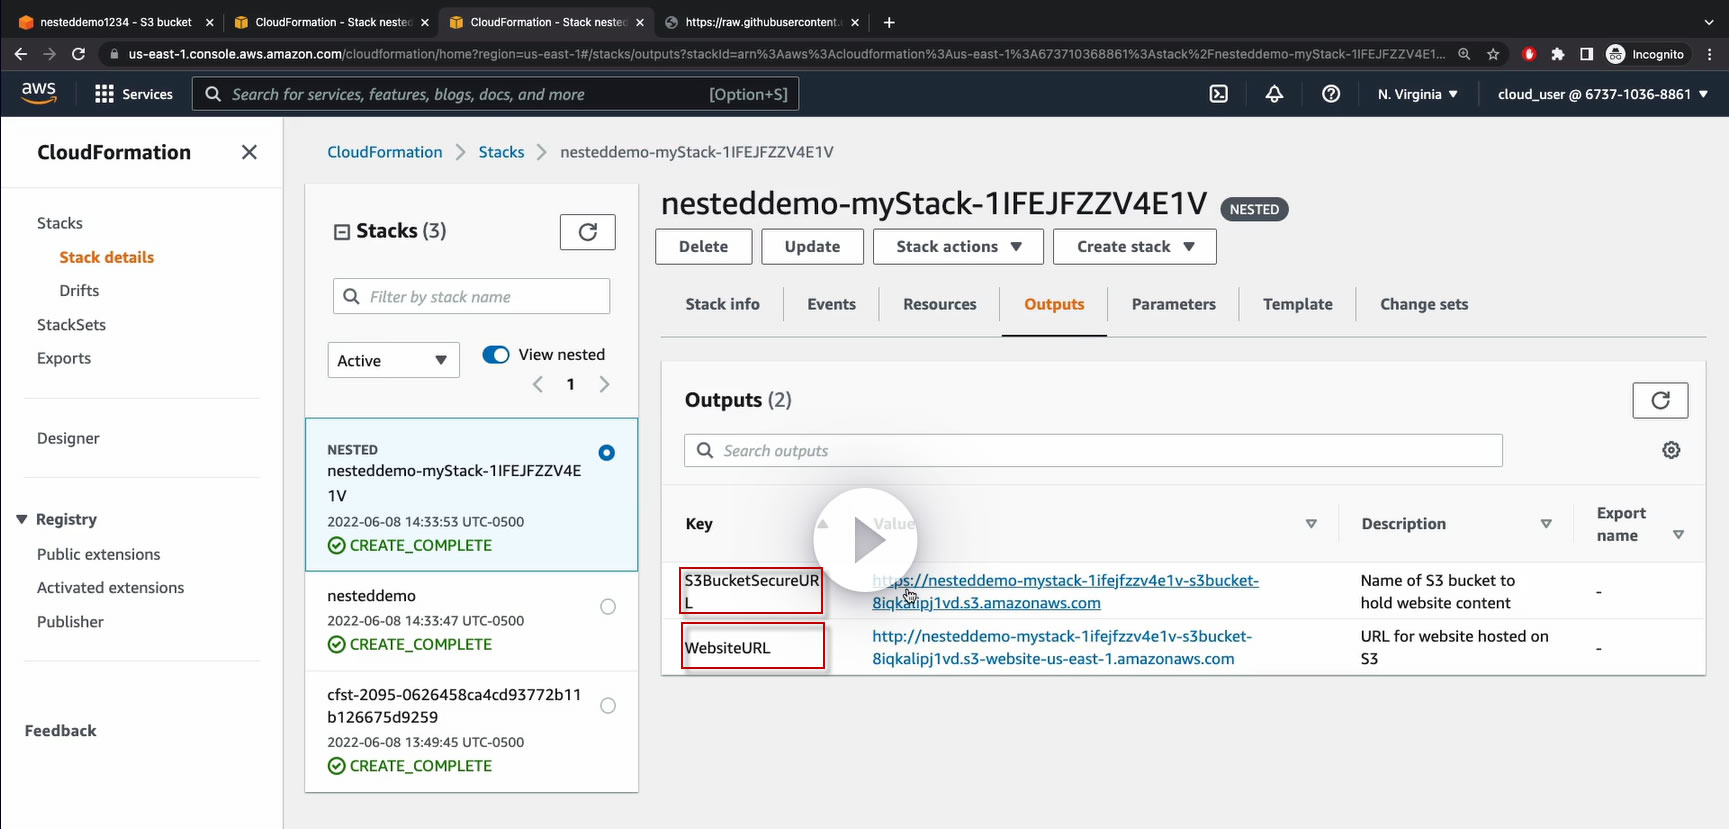This screenshot has width=1729, height=829.
Task: Click the browser back arrow
Action: [x=21, y=54]
